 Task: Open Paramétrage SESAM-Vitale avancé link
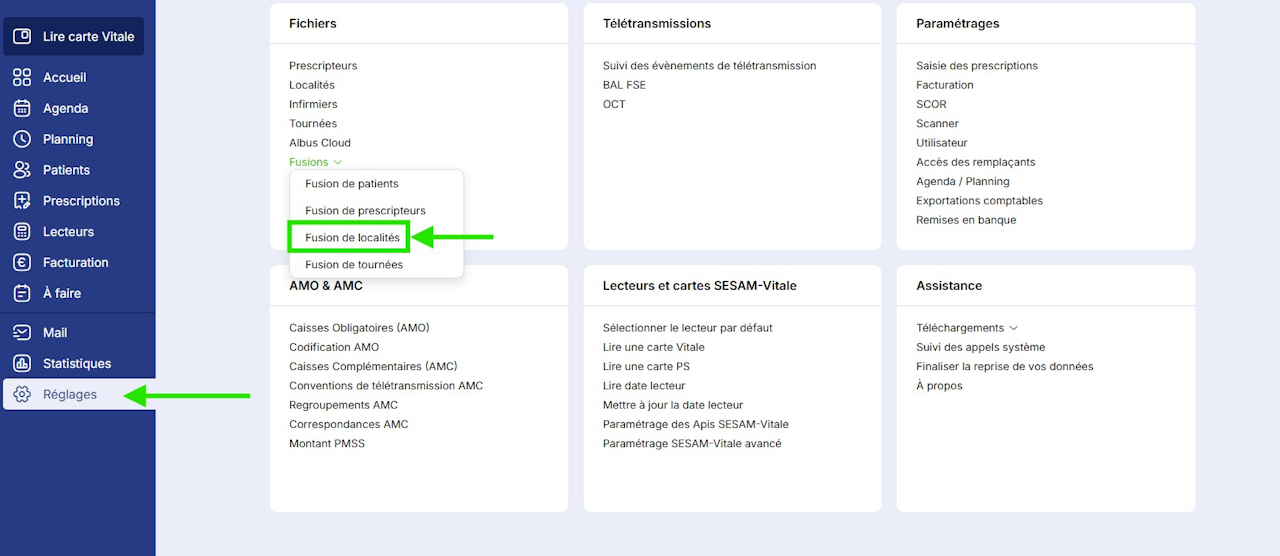click(692, 444)
